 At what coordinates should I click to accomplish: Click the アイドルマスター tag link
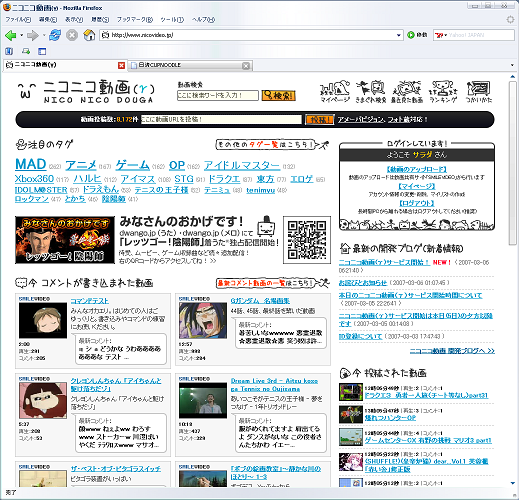(242, 165)
